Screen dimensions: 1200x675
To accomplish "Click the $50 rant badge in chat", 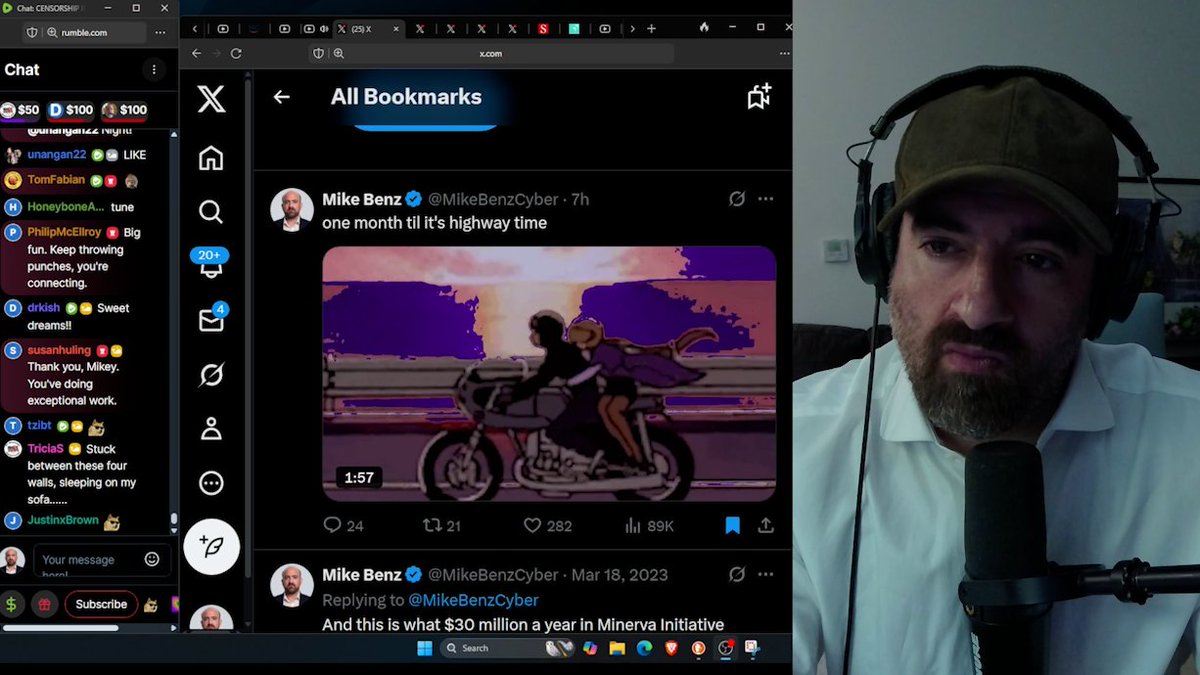I will coord(21,110).
